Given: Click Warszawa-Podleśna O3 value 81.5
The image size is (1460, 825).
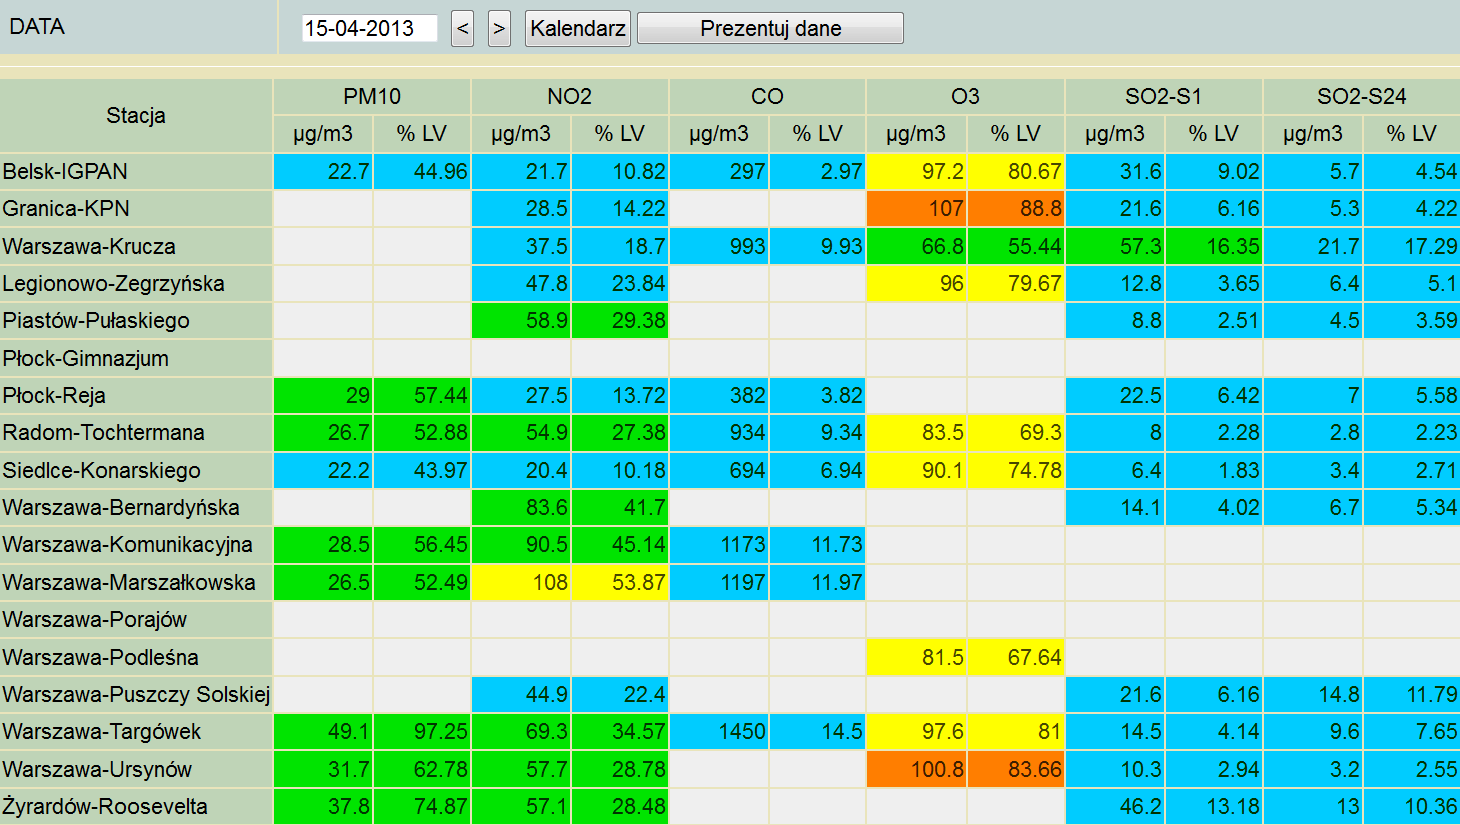Looking at the screenshot, I should [x=917, y=657].
